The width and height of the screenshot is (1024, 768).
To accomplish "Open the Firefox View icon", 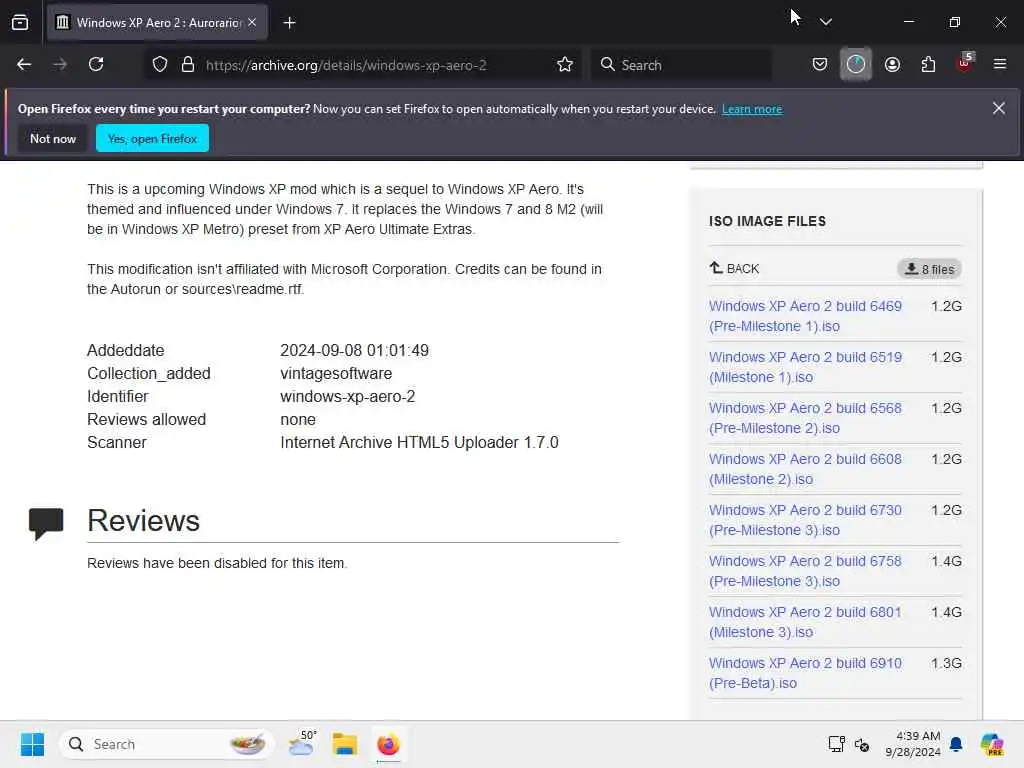I will (20, 23).
